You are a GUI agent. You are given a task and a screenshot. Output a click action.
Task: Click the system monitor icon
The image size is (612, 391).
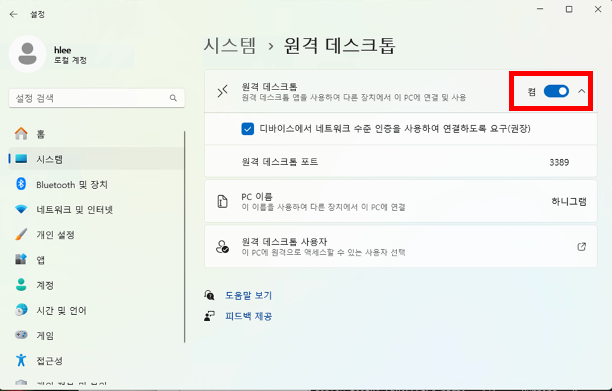pyautogui.click(x=21, y=158)
